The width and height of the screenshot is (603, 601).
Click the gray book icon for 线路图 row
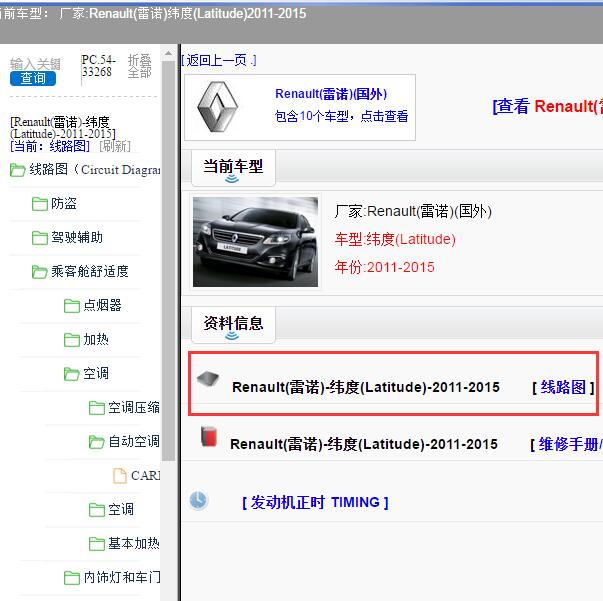[208, 379]
